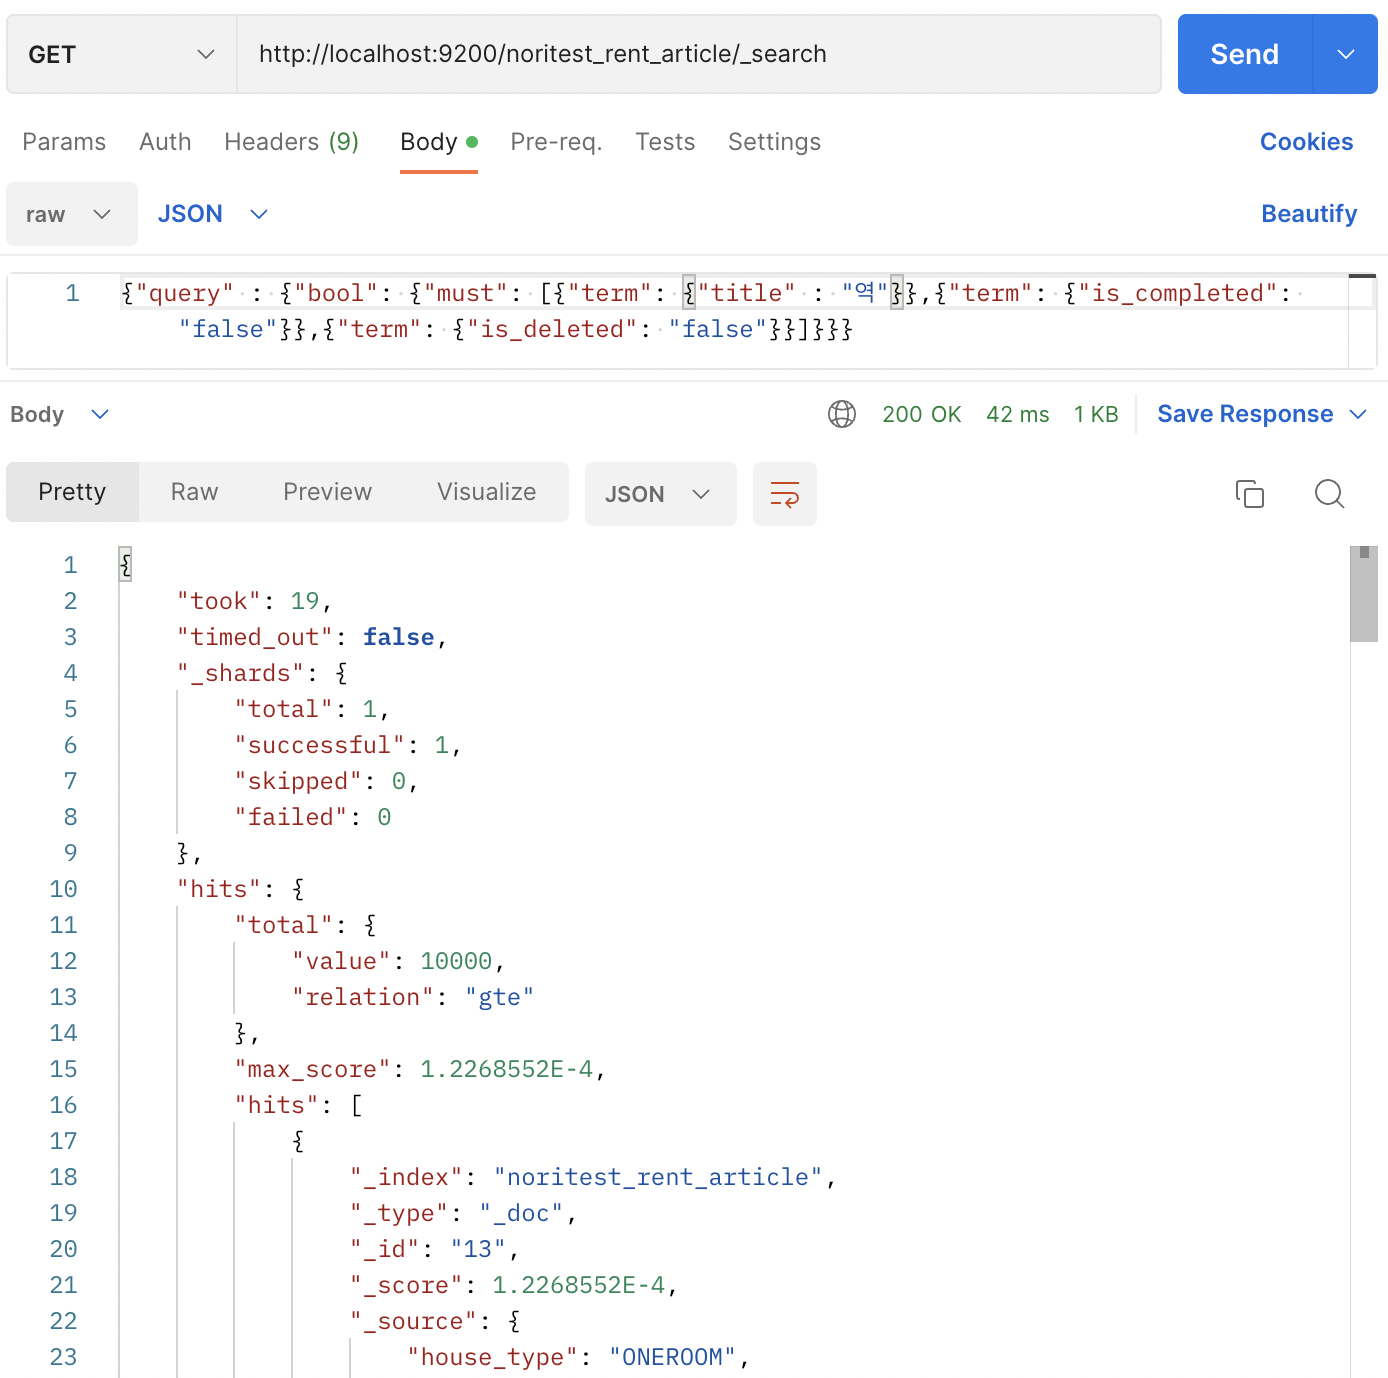Open the GET method dropdown
Image resolution: width=1388 pixels, height=1378 pixels.
[122, 54]
